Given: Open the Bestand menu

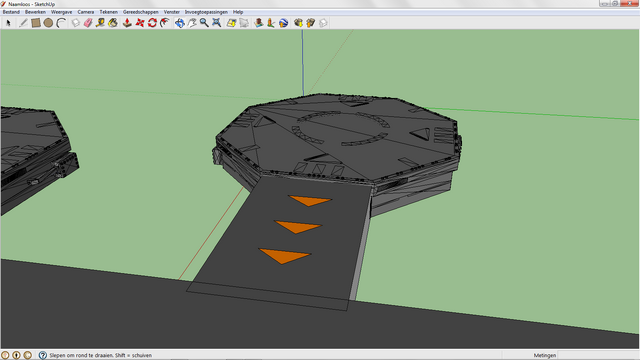Looking at the screenshot, I should 11,12.
